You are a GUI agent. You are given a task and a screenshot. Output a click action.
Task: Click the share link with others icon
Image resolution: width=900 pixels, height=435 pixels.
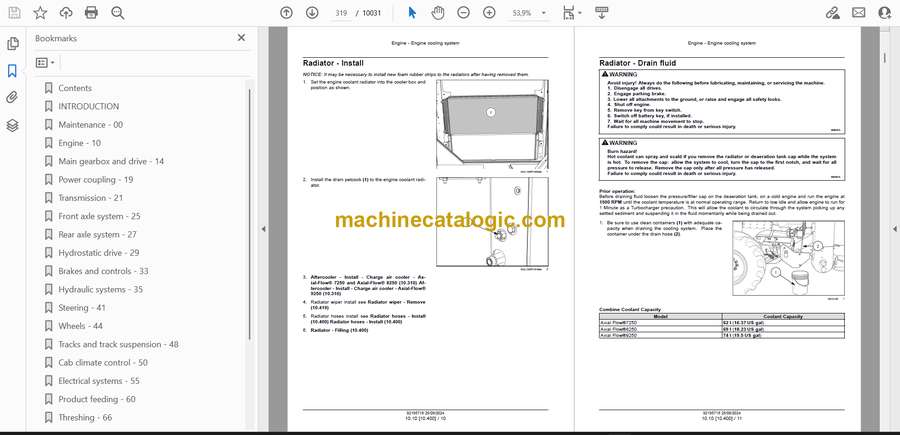pos(832,13)
